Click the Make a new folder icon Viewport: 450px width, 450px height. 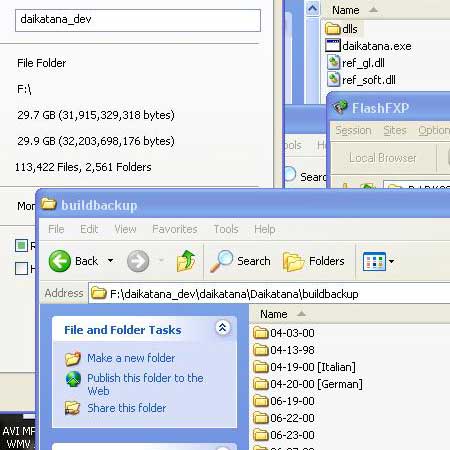tap(73, 359)
